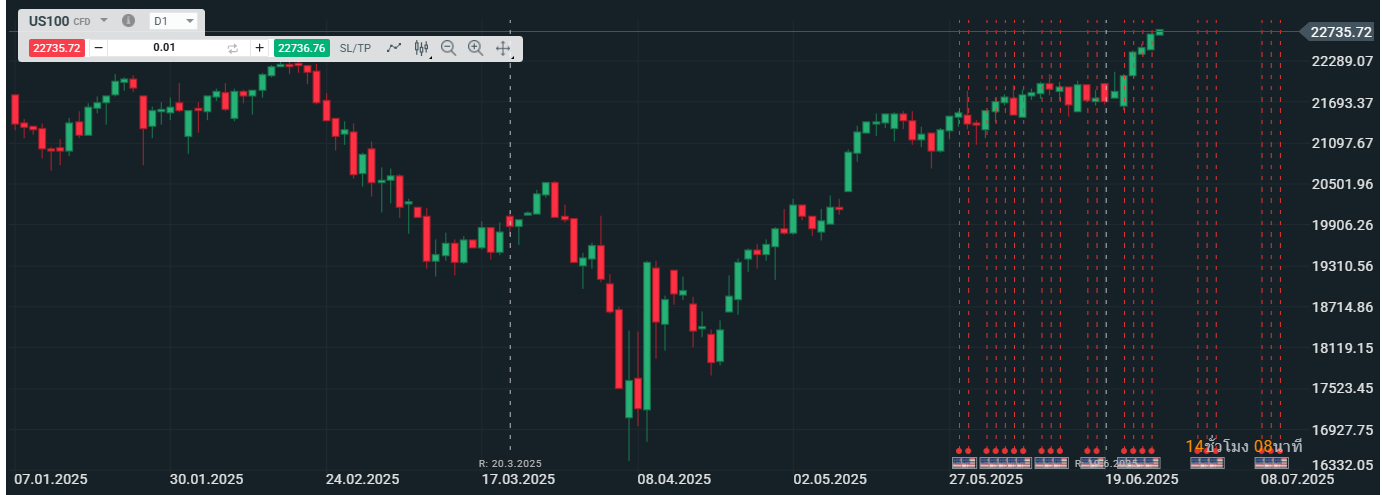
Task: Click the R: 20.3.2025 rollover marker label
Action: pos(510,463)
